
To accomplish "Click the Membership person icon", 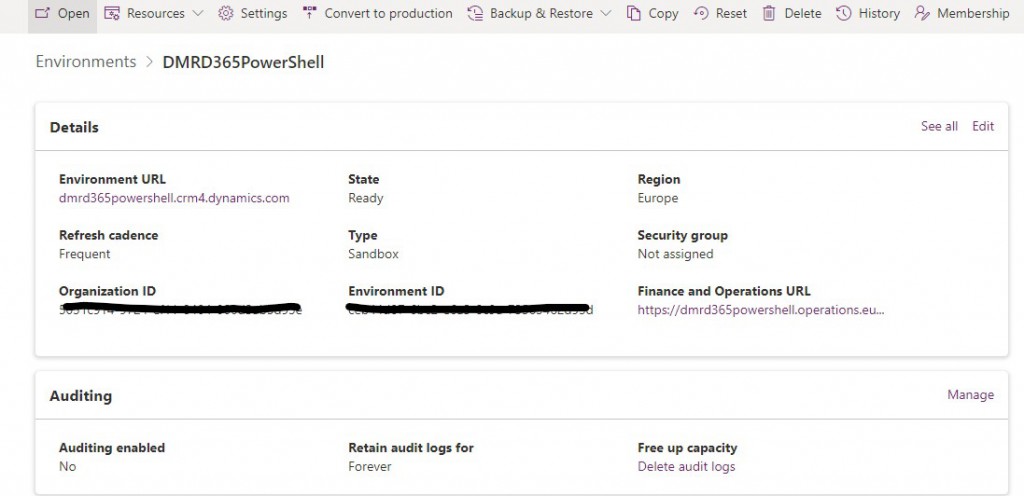I will coord(922,13).
